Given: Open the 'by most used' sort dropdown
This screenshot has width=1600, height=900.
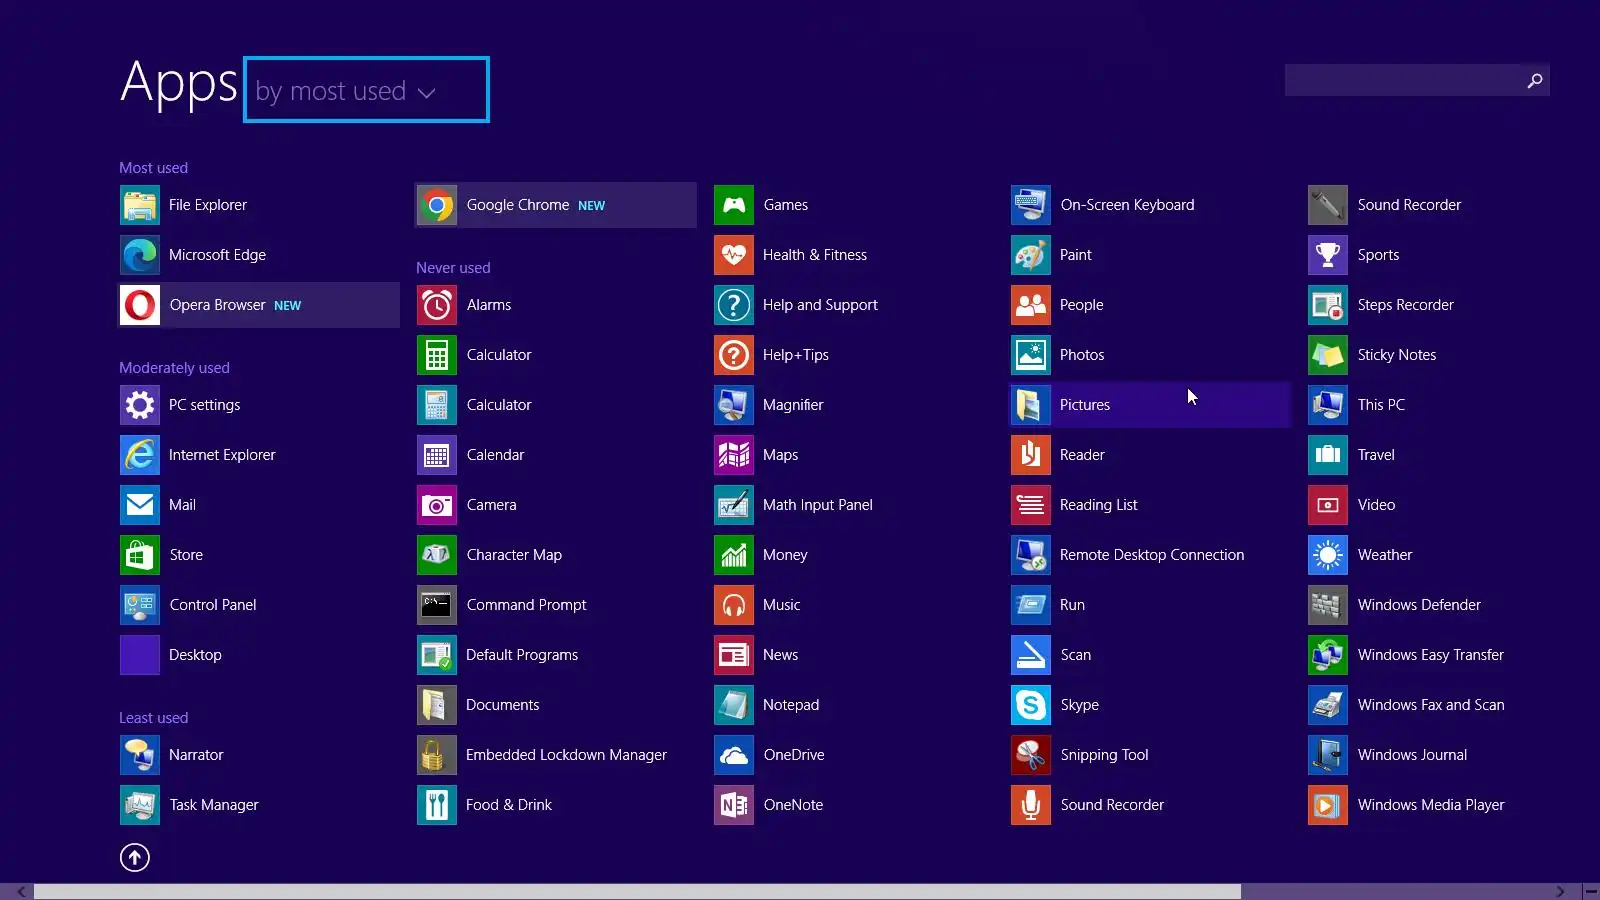Looking at the screenshot, I should click(x=366, y=90).
